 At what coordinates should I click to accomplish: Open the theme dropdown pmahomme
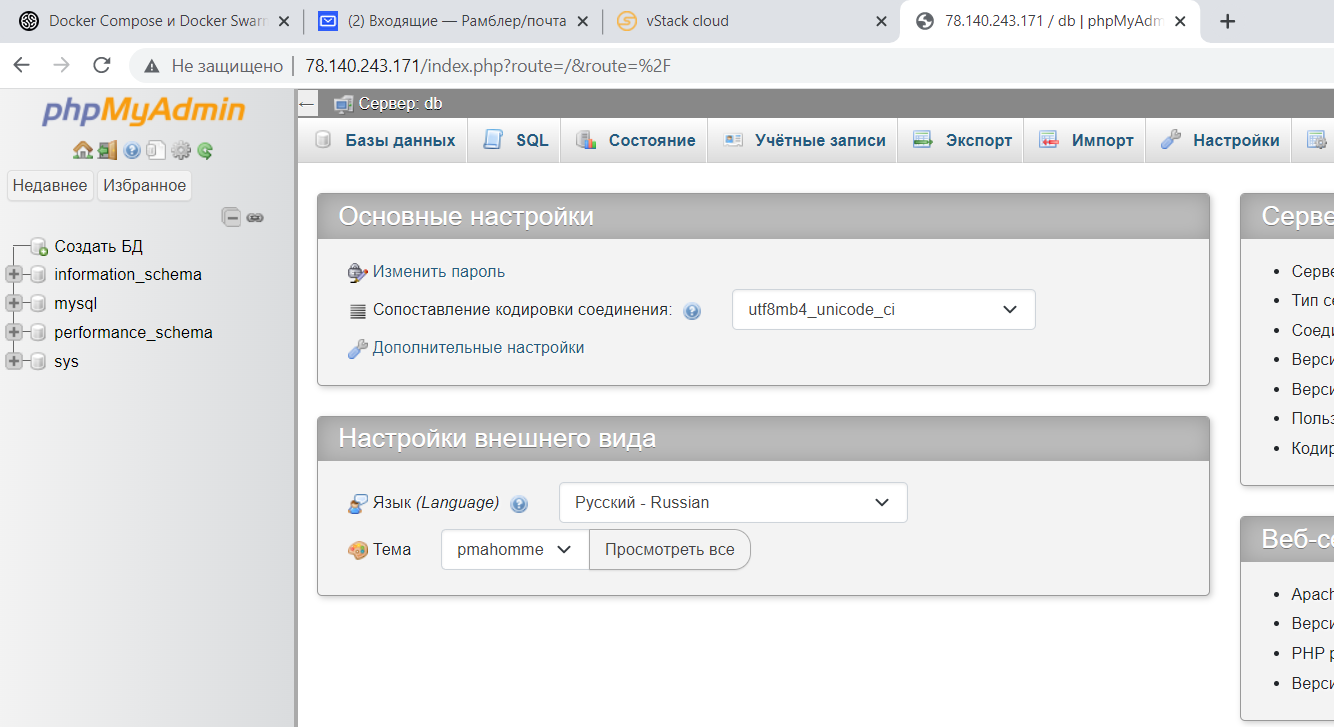(x=515, y=549)
